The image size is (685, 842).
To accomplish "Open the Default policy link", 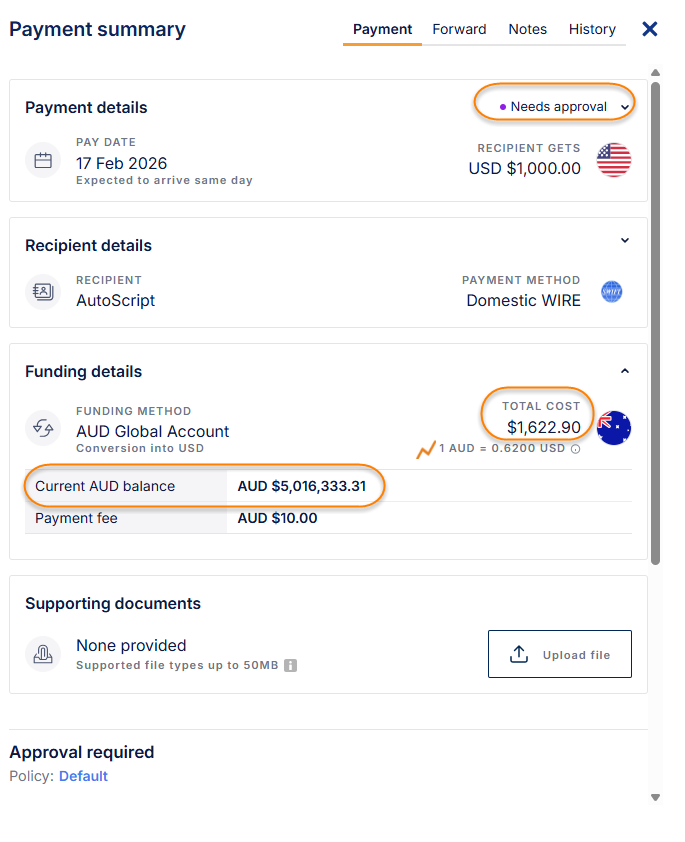I will (x=83, y=776).
